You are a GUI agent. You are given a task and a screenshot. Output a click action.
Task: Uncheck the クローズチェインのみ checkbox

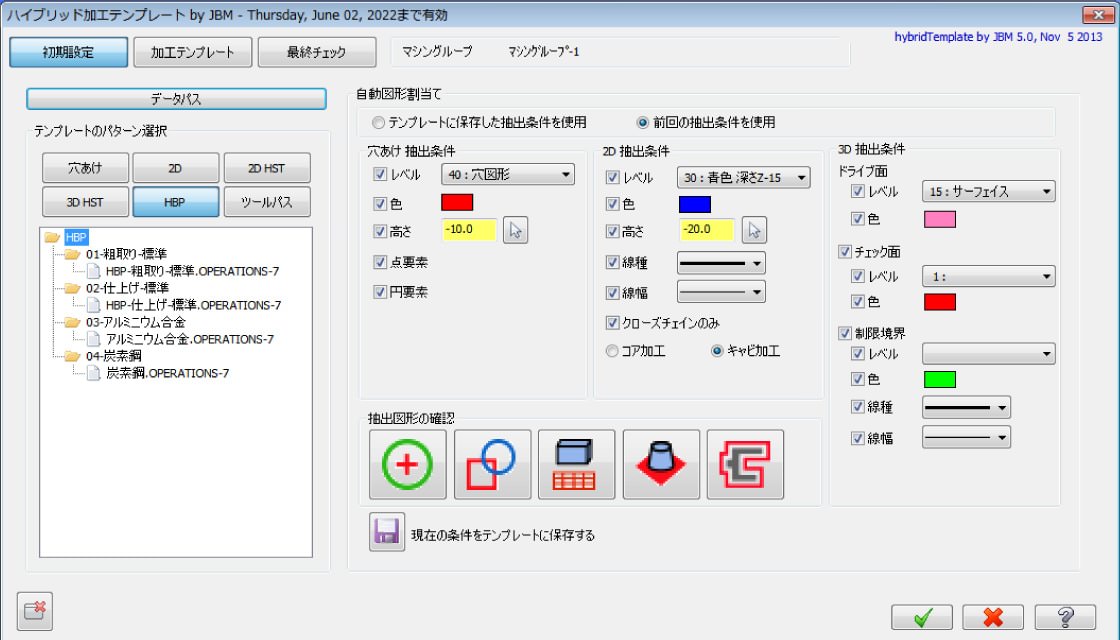tap(613, 323)
